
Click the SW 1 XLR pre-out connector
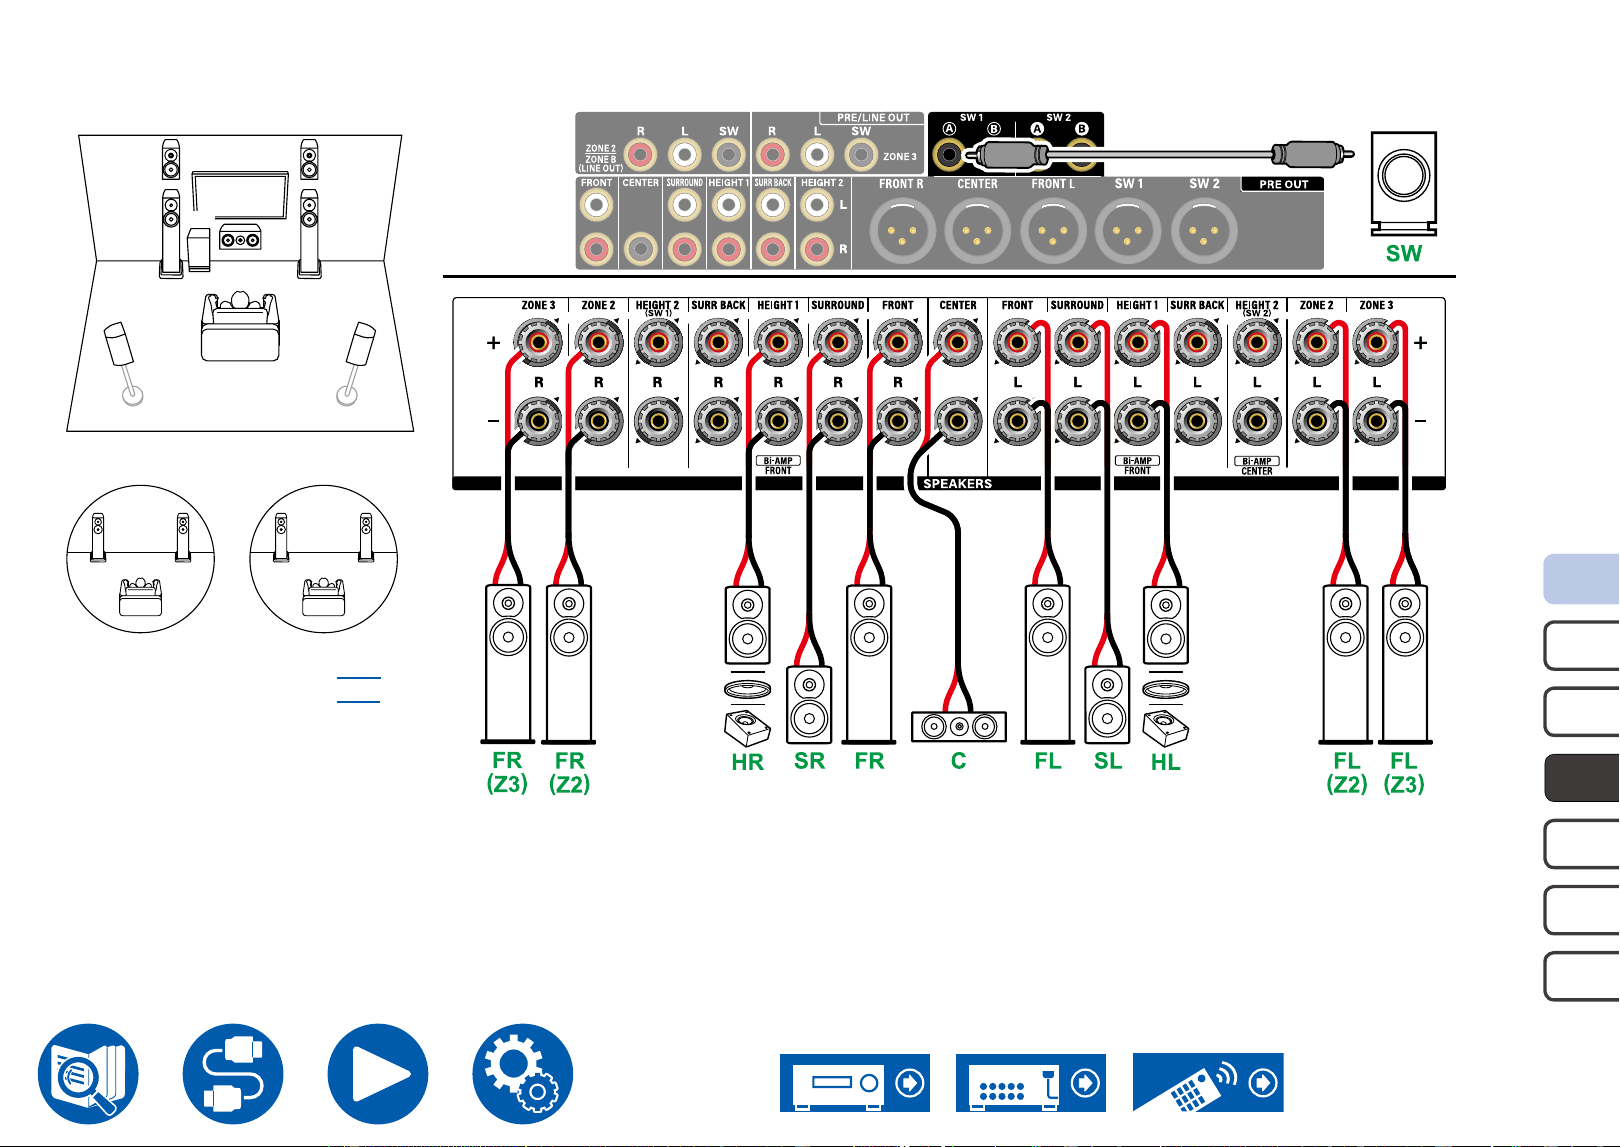1128,231
